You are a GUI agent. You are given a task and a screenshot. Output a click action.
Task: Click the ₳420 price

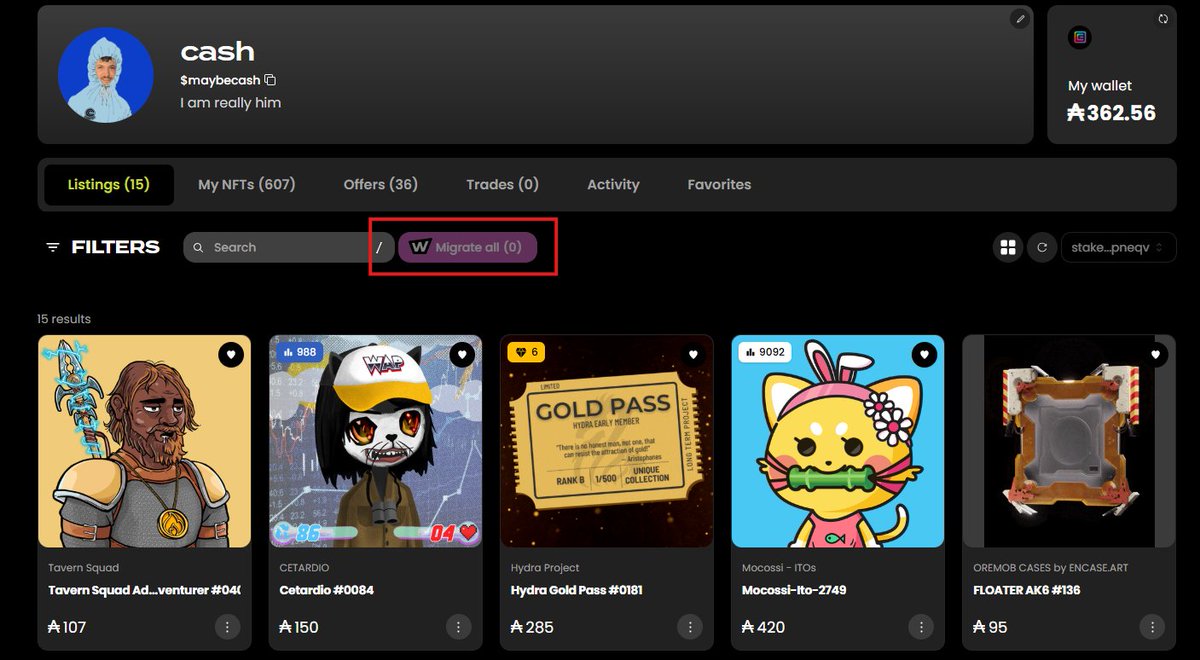[763, 627]
